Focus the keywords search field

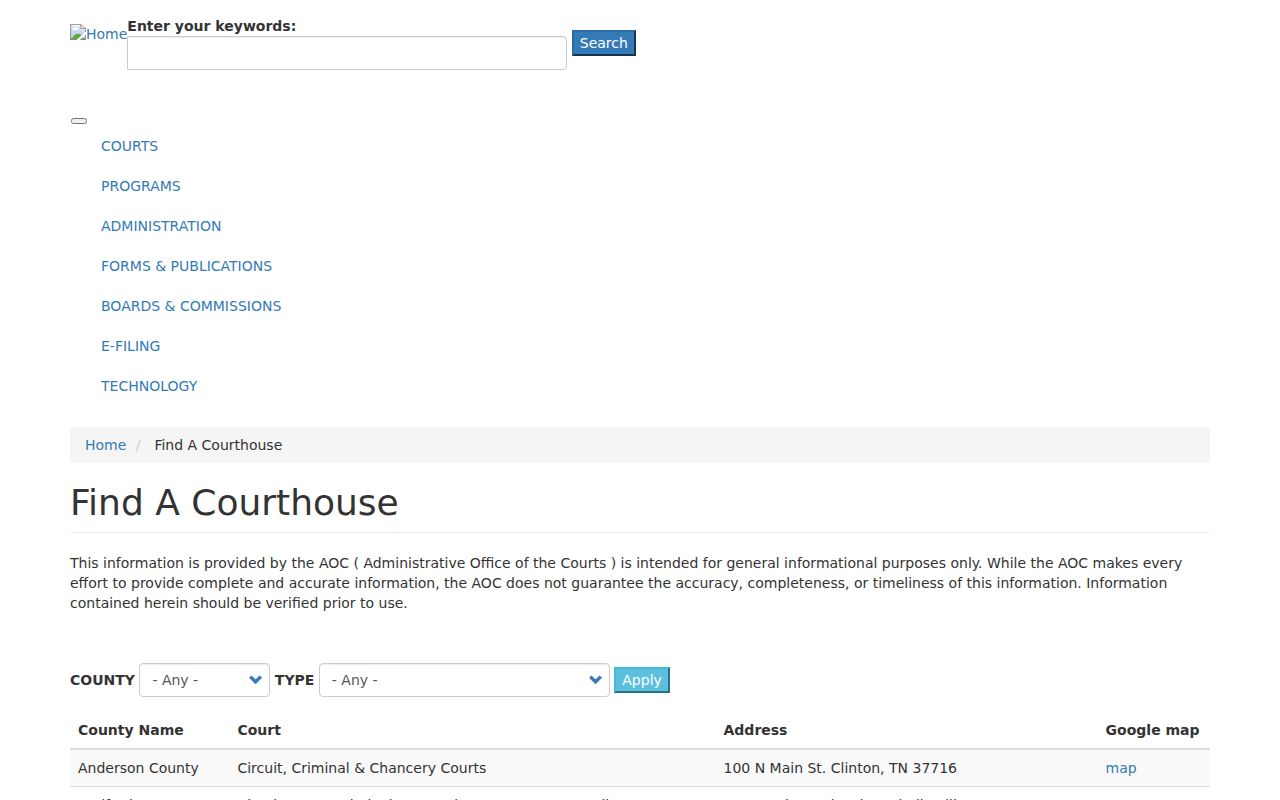point(347,53)
